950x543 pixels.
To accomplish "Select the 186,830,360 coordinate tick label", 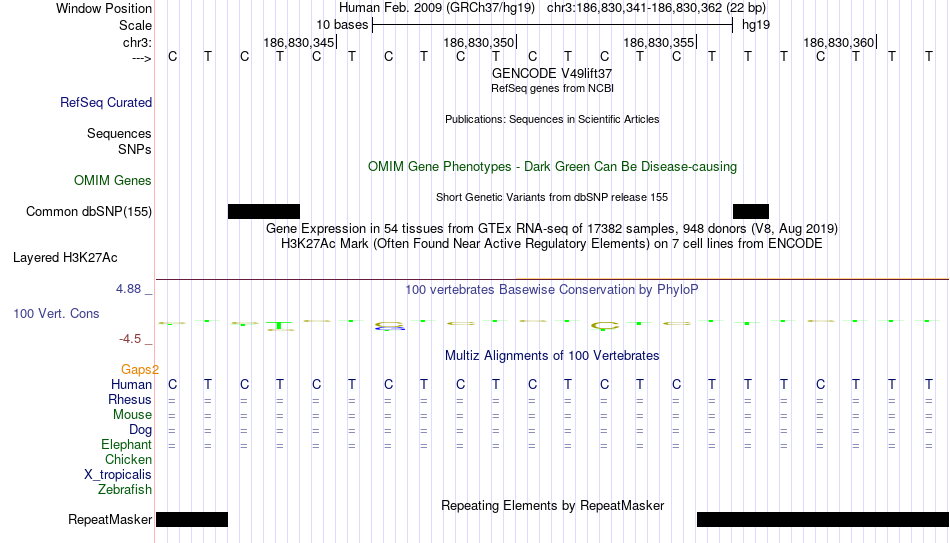I will 839,42.
